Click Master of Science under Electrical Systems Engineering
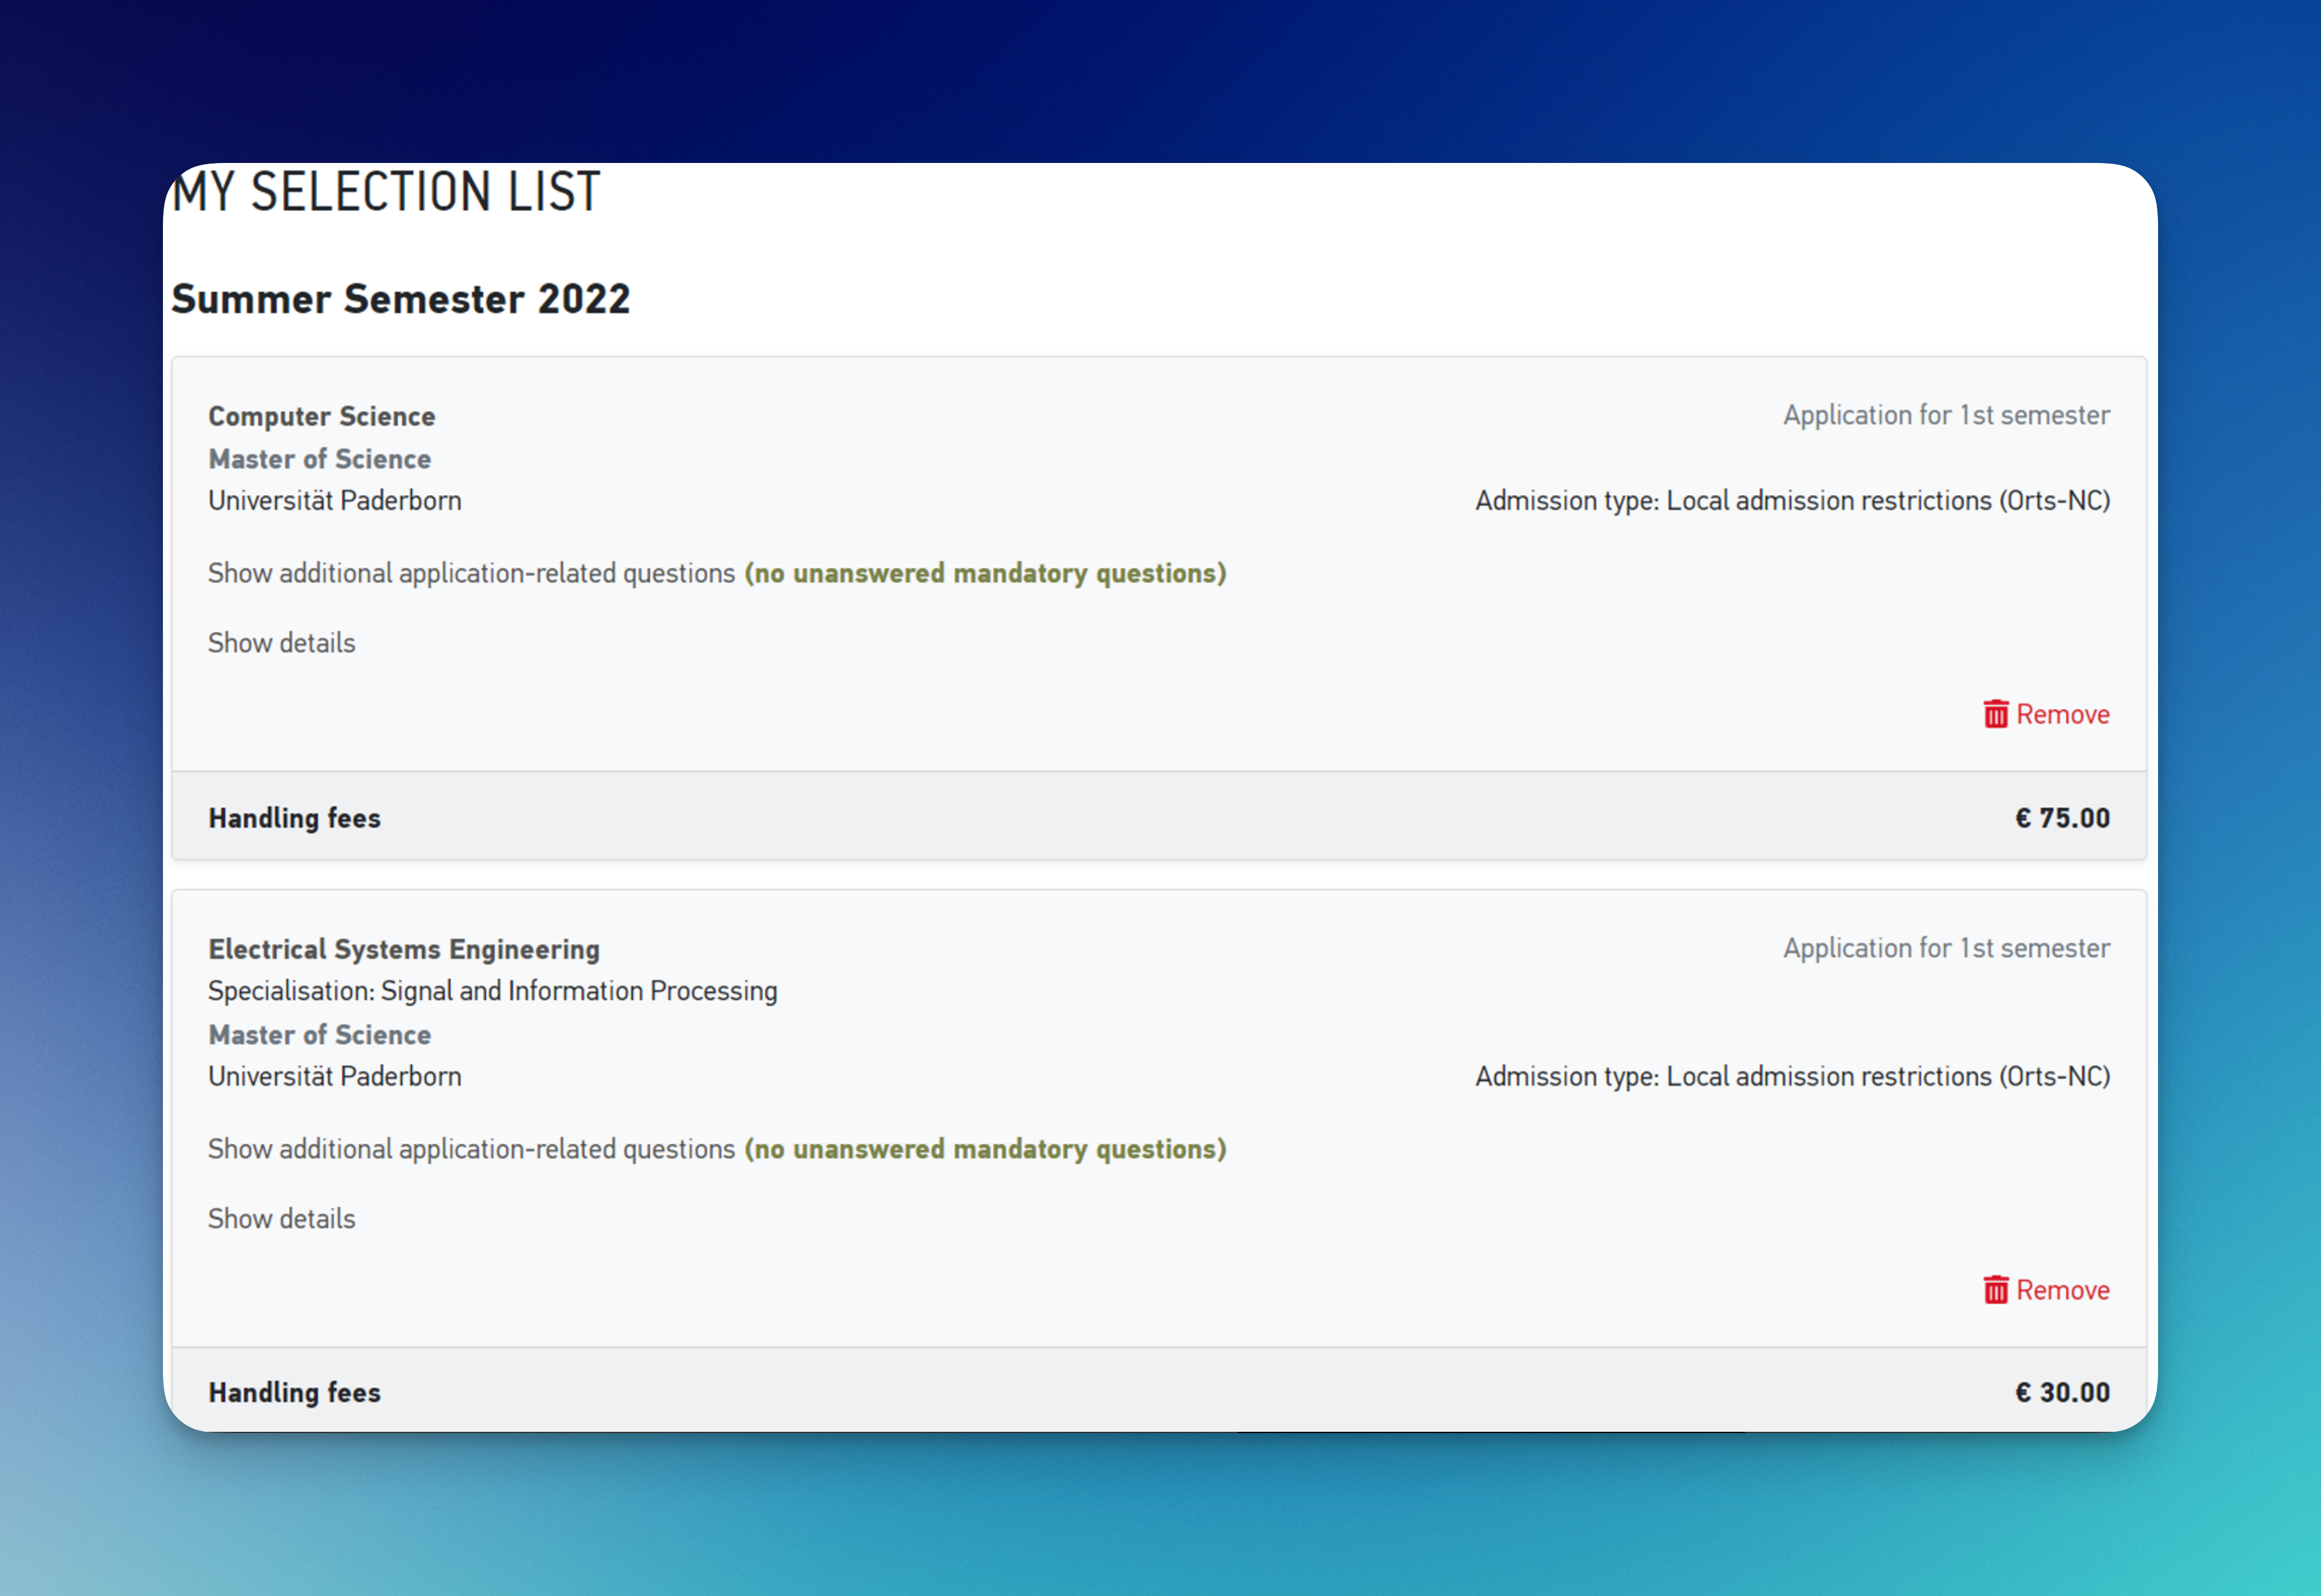Image resolution: width=2321 pixels, height=1596 pixels. click(x=320, y=1035)
